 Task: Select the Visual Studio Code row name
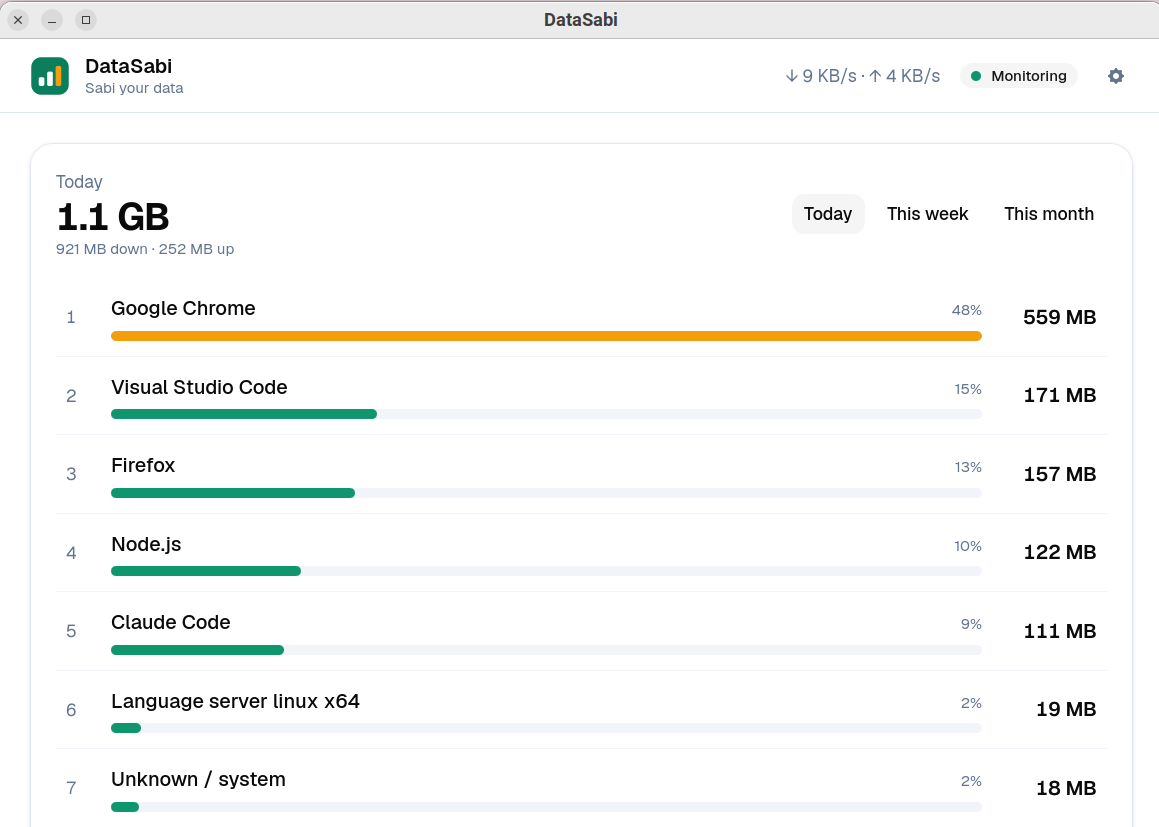[x=199, y=387]
